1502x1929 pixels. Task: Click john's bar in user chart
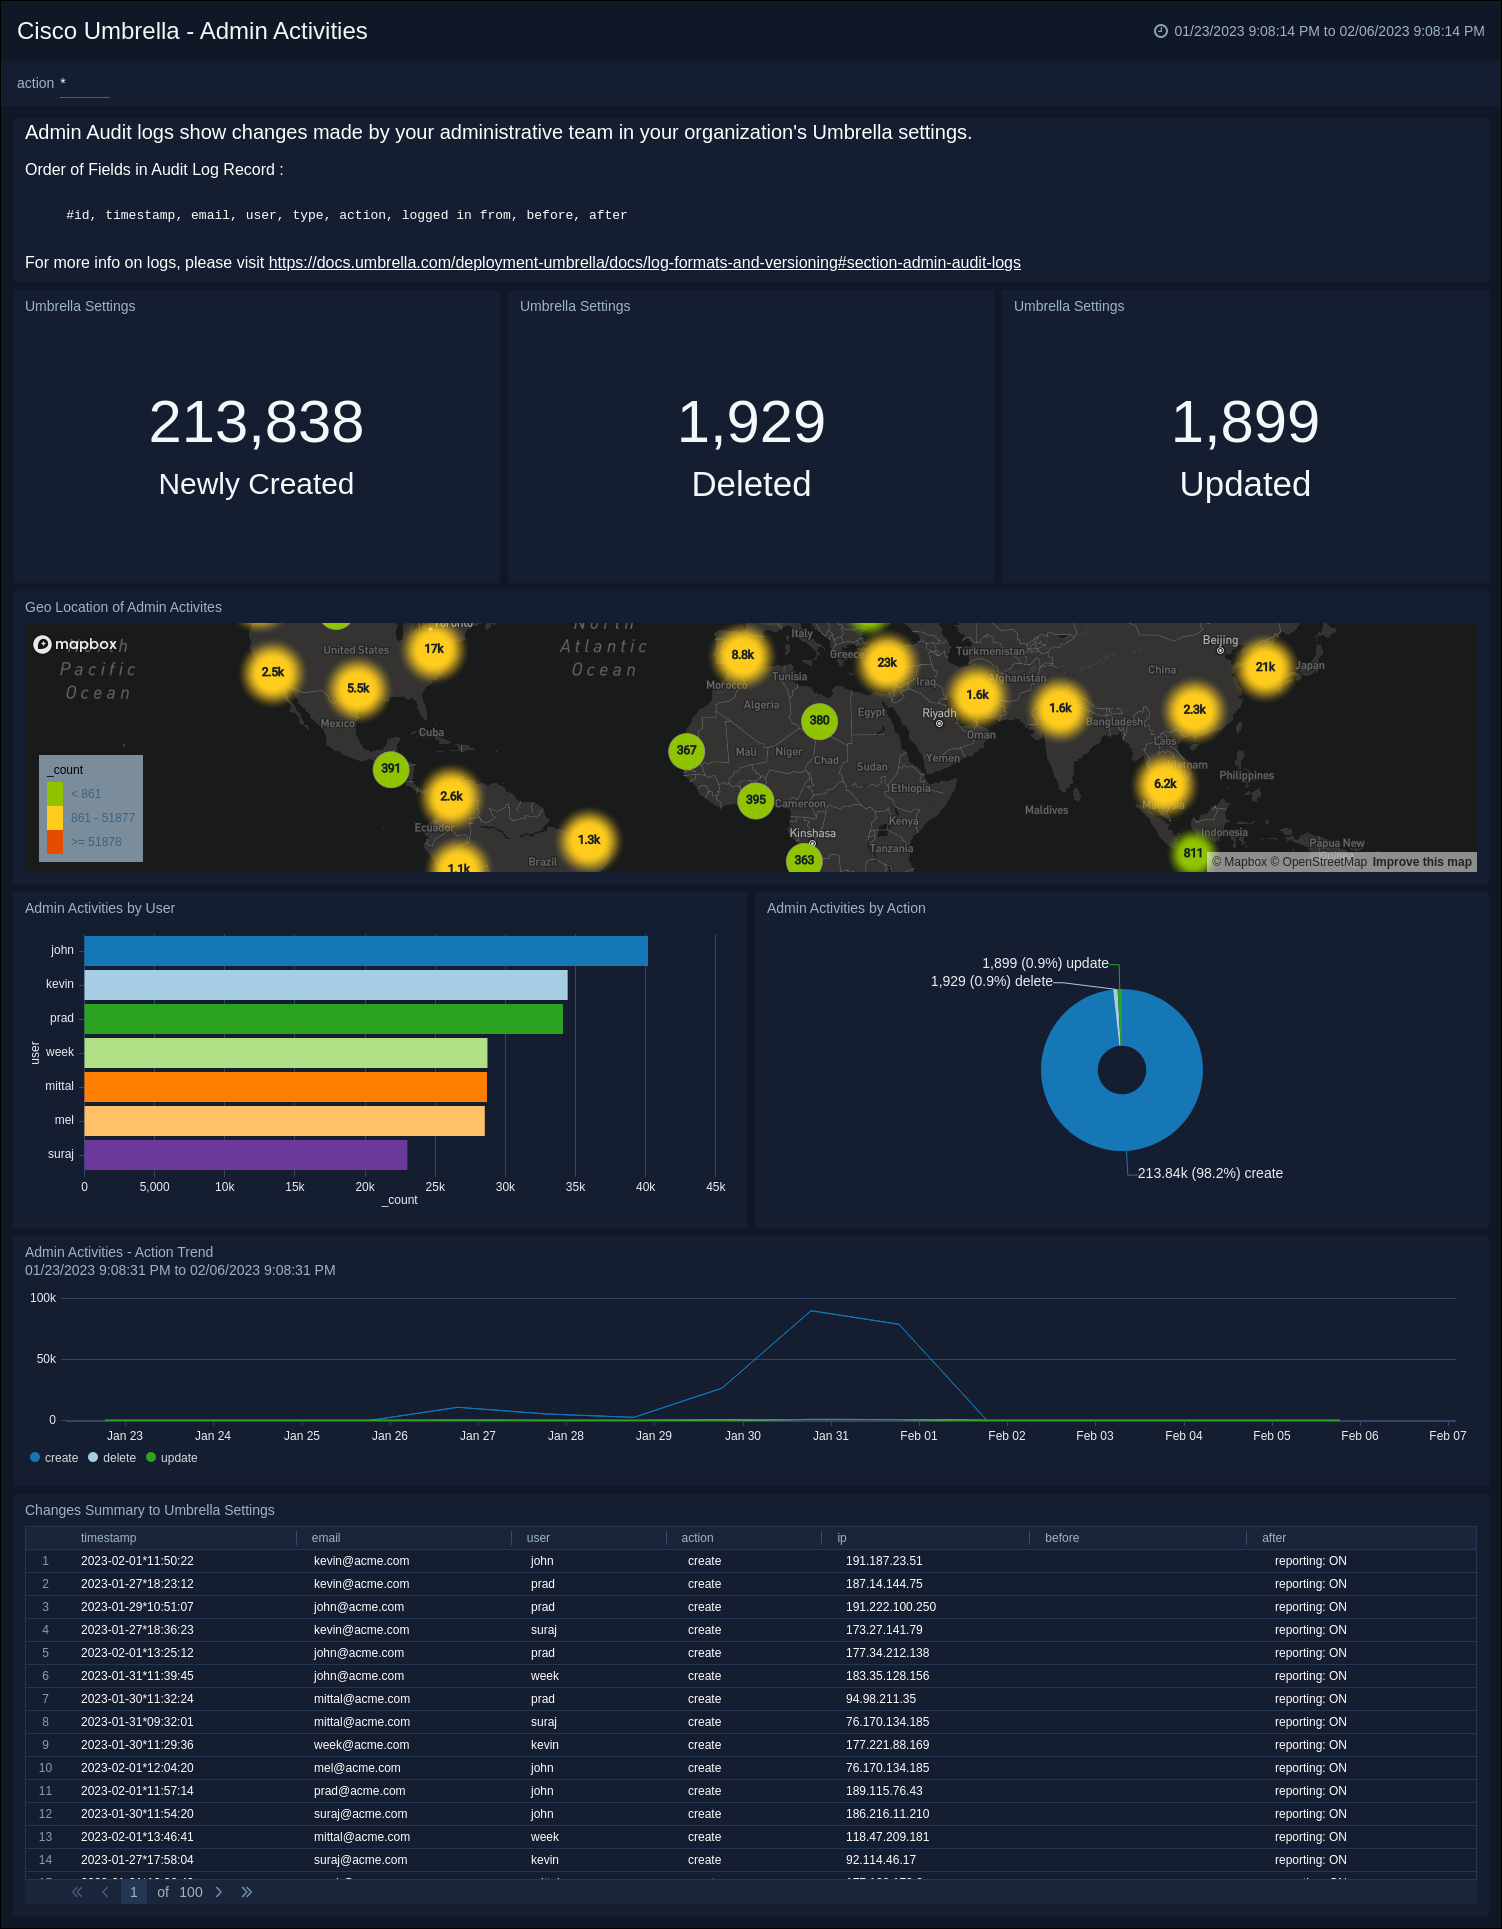(365, 951)
